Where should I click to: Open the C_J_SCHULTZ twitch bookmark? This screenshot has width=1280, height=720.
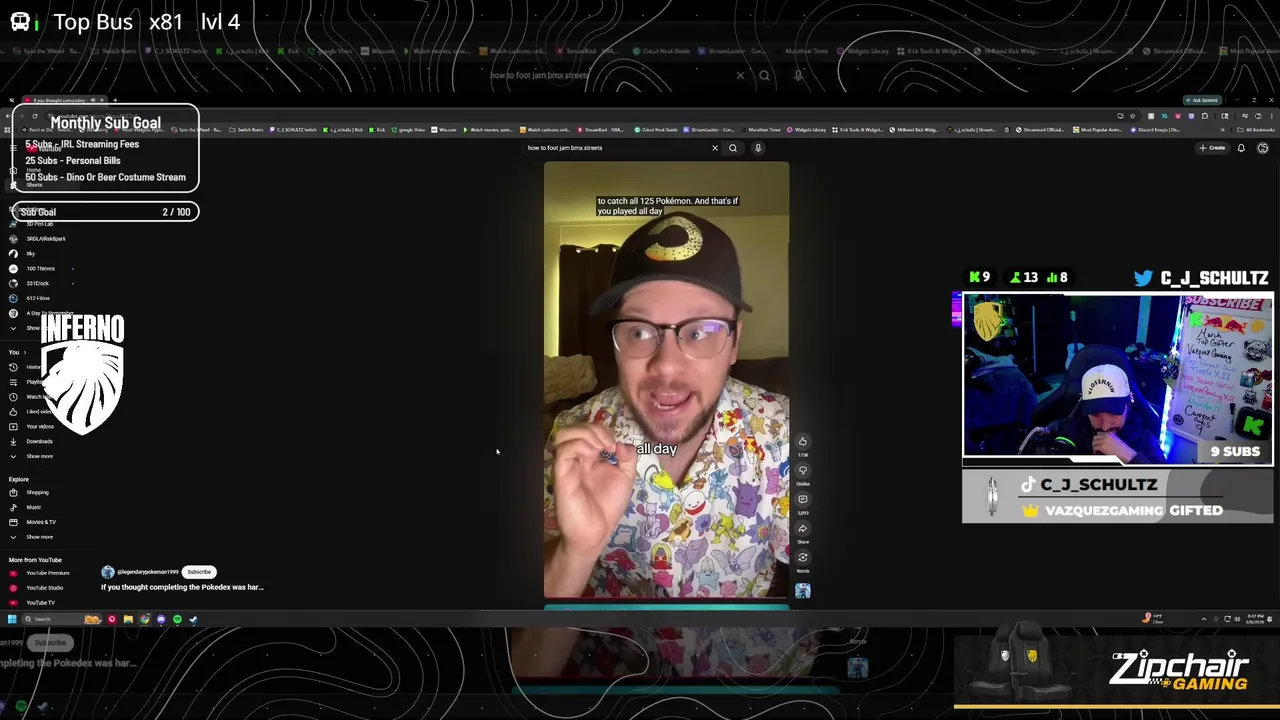click(293, 129)
